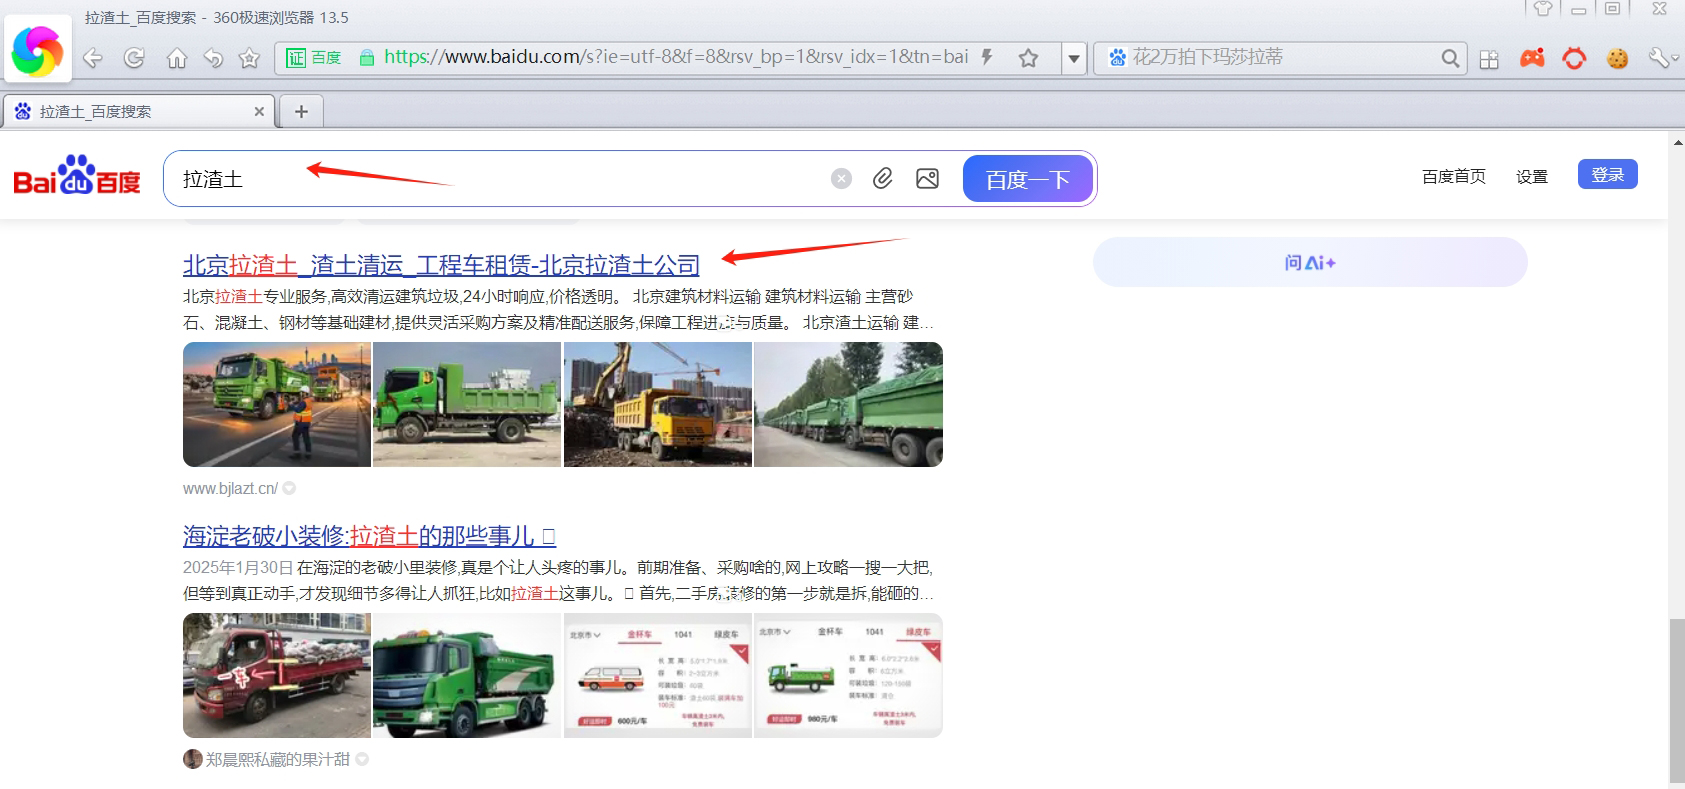
Task: Click the thumbnail of red truck with bags
Action: click(x=277, y=675)
